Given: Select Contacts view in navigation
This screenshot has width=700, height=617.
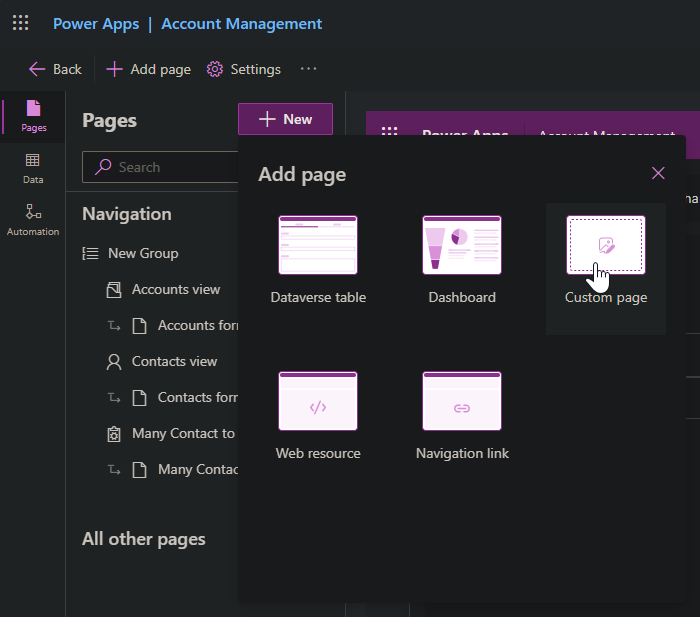Looking at the screenshot, I should coord(175,362).
